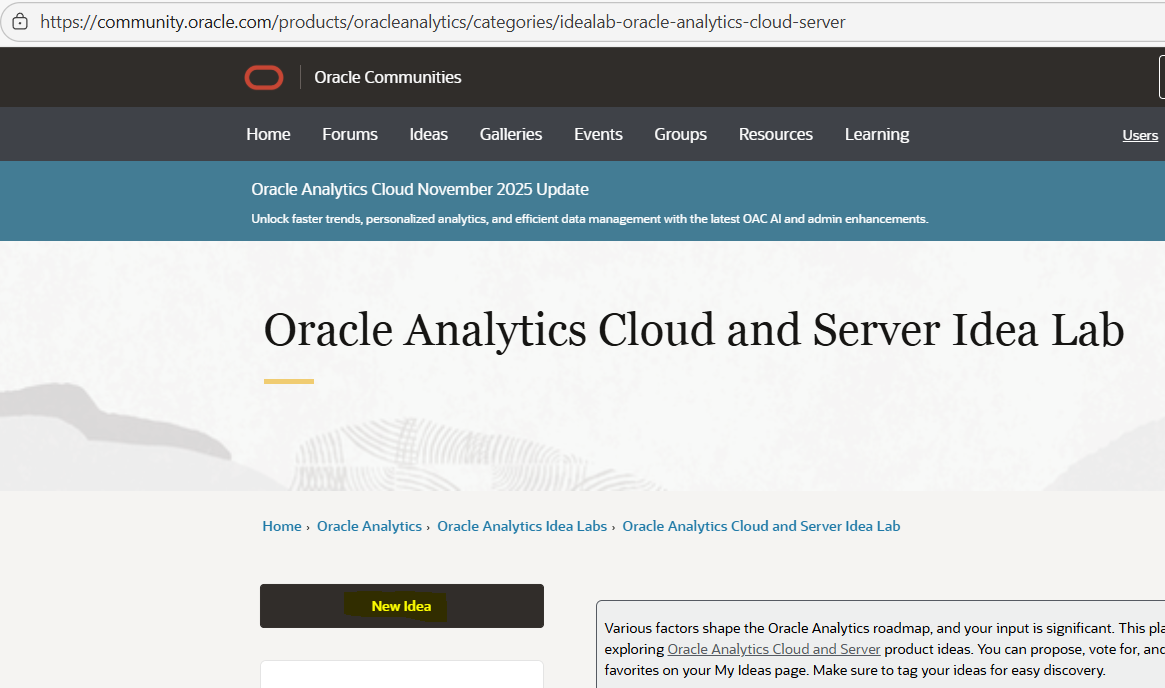This screenshot has height=688, width=1165.
Task: Click Oracle Analytics breadcrumb link
Action: click(369, 526)
